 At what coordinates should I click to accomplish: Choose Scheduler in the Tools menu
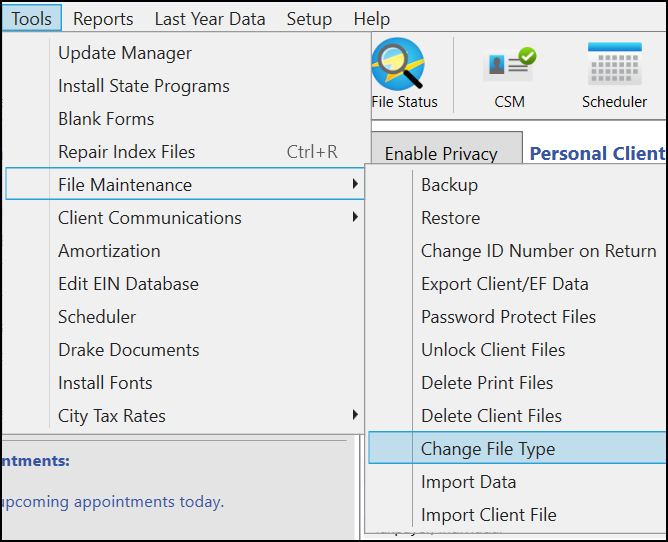pyautogui.click(x=185, y=317)
